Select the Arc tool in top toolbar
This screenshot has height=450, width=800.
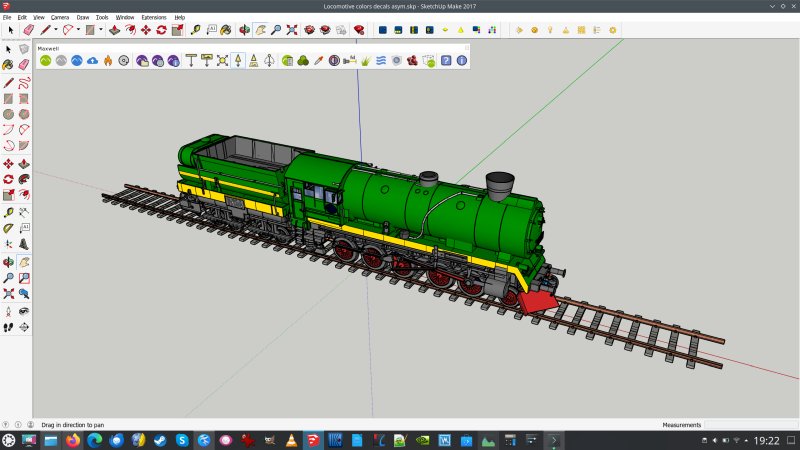click(x=67, y=30)
